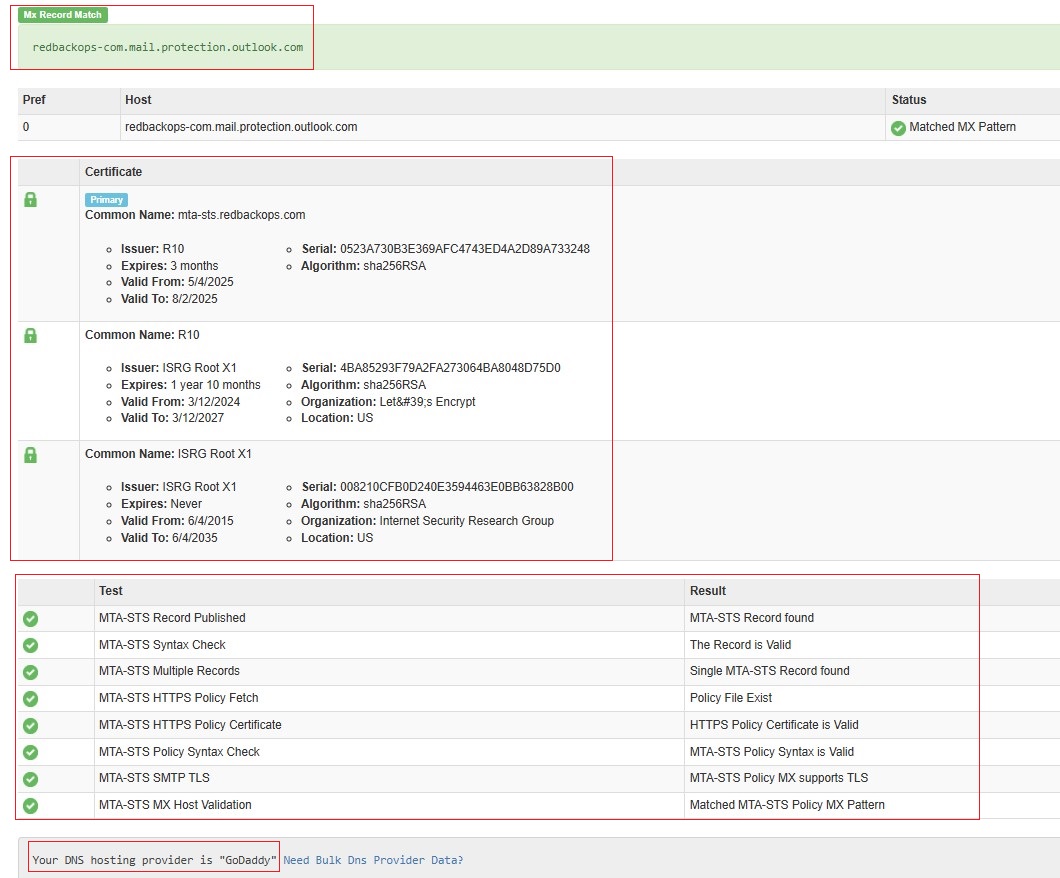
Task: Click the Status column header
Action: (908, 100)
